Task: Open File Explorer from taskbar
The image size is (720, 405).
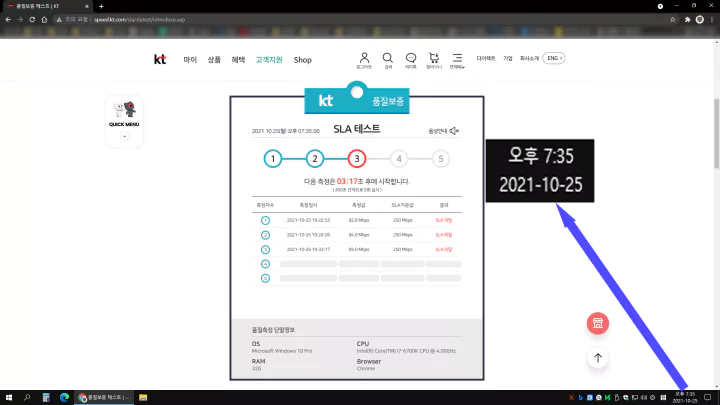Action: click(x=143, y=398)
